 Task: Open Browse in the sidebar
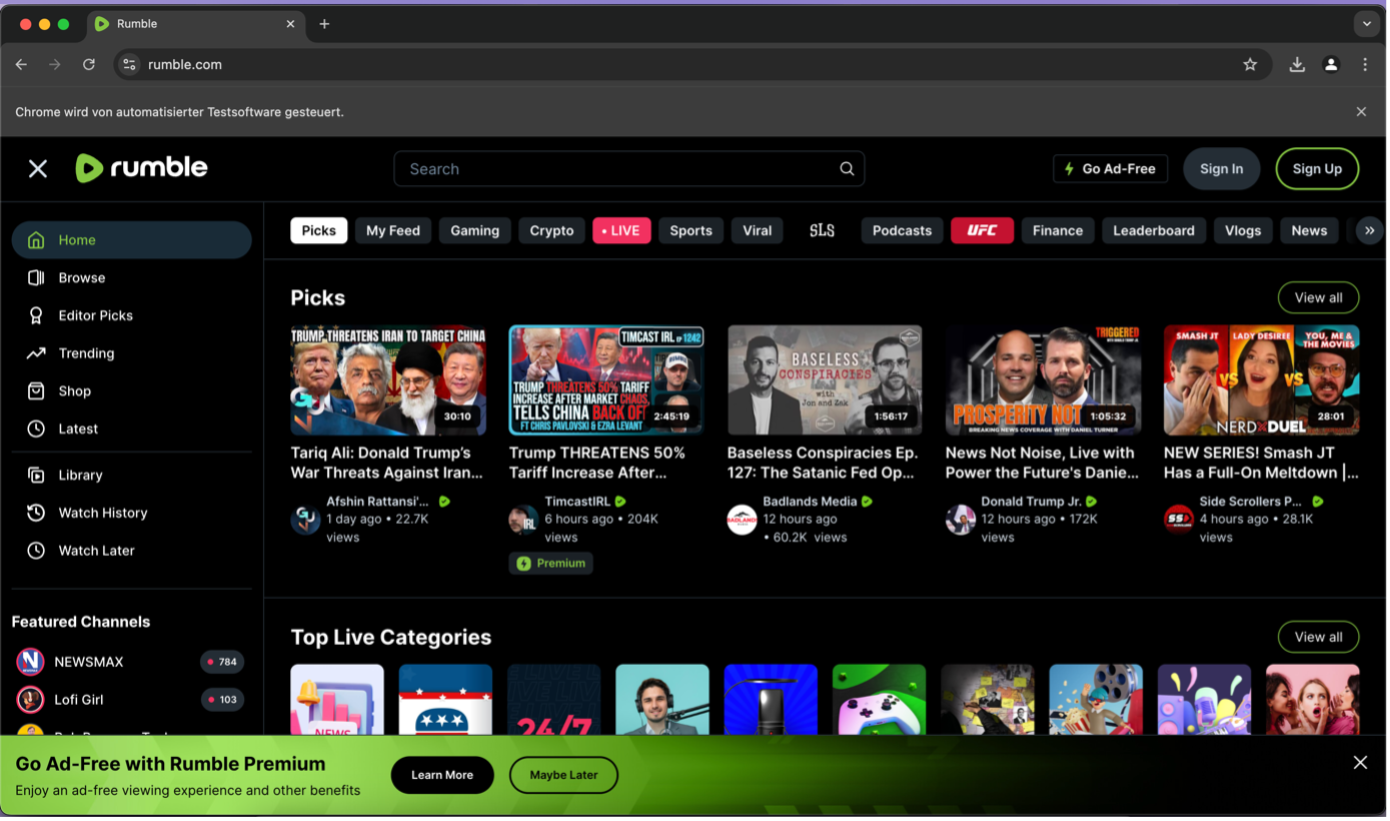click(x=132, y=278)
